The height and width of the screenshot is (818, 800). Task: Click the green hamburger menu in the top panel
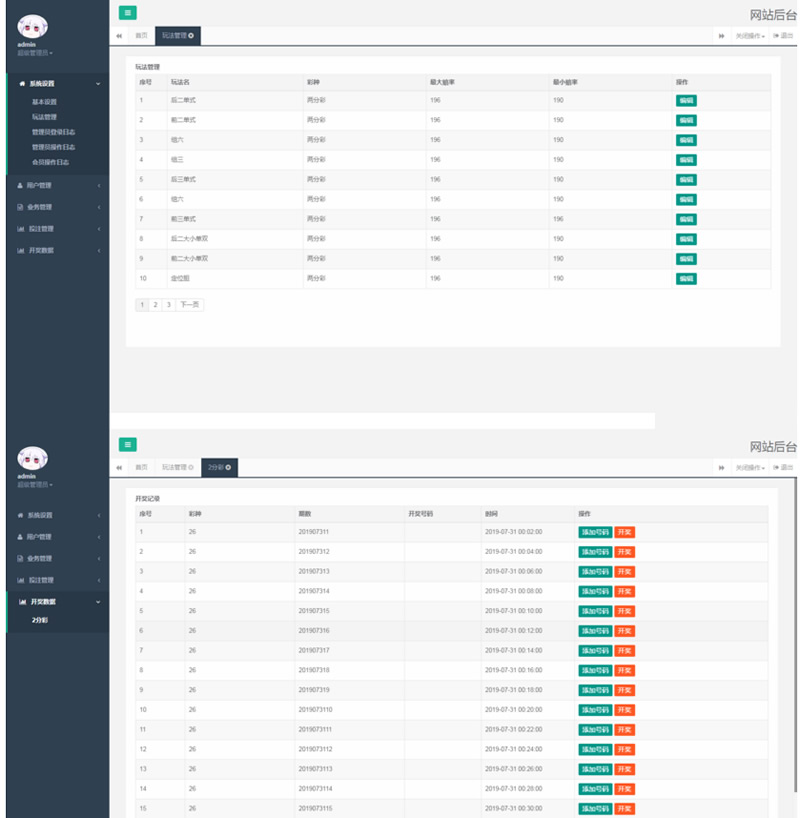(x=128, y=13)
